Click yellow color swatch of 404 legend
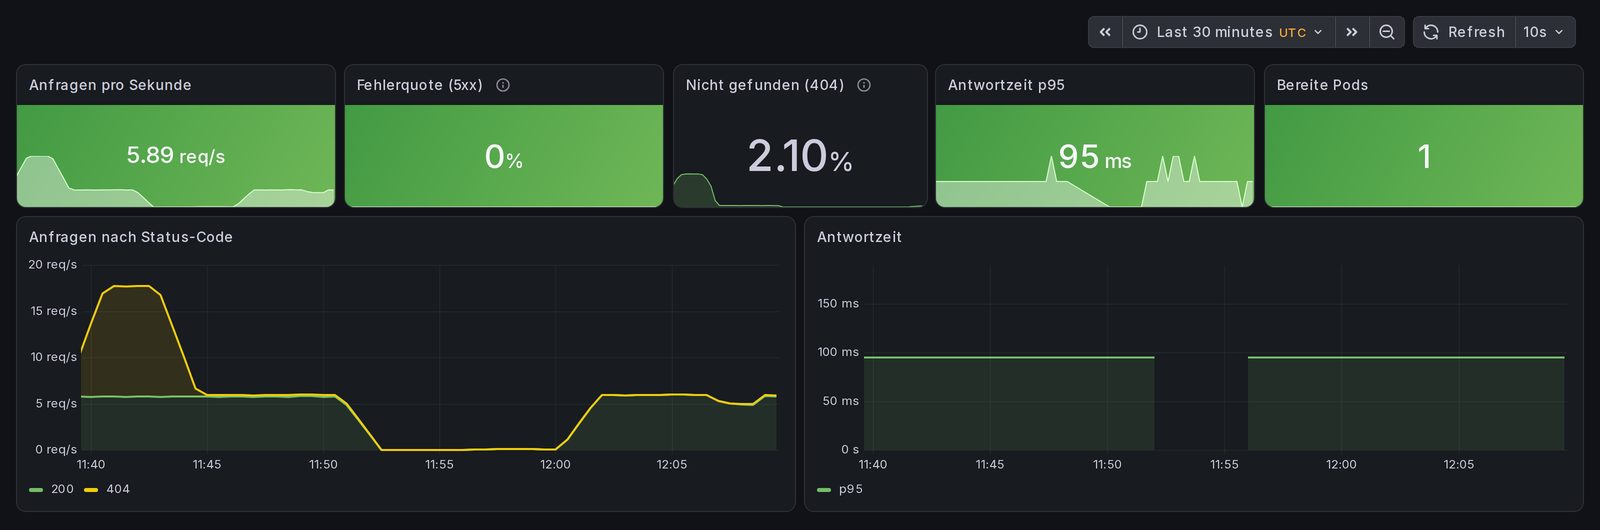The image size is (1600, 530). pyautogui.click(x=91, y=490)
